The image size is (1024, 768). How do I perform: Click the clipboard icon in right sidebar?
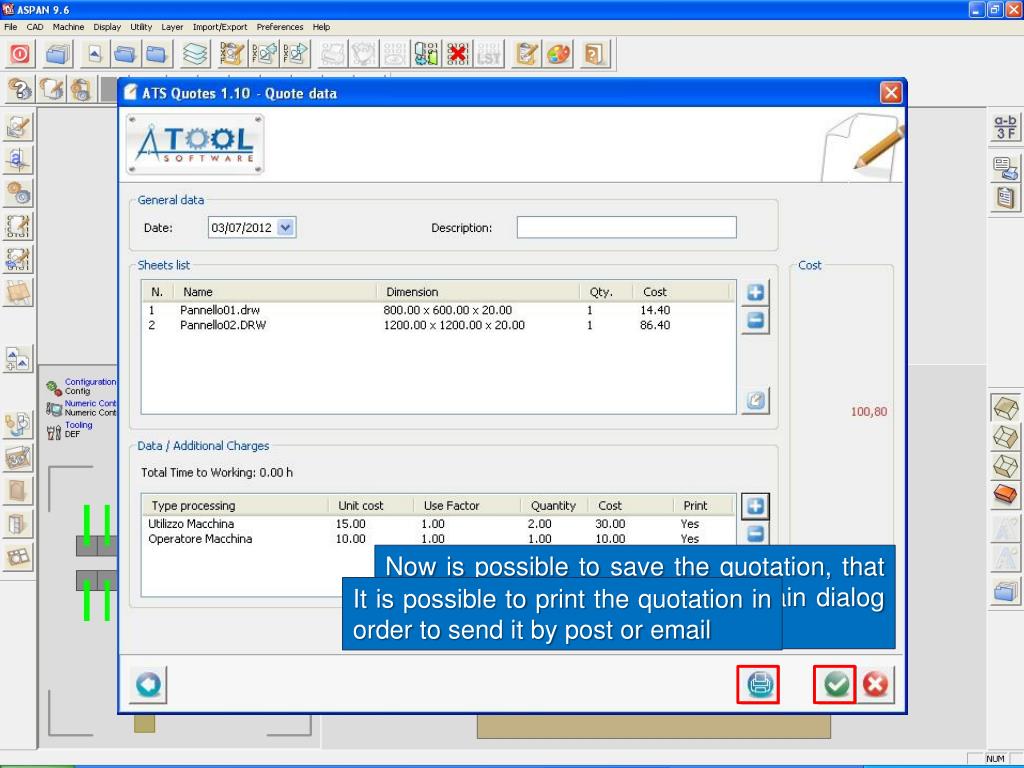1005,197
